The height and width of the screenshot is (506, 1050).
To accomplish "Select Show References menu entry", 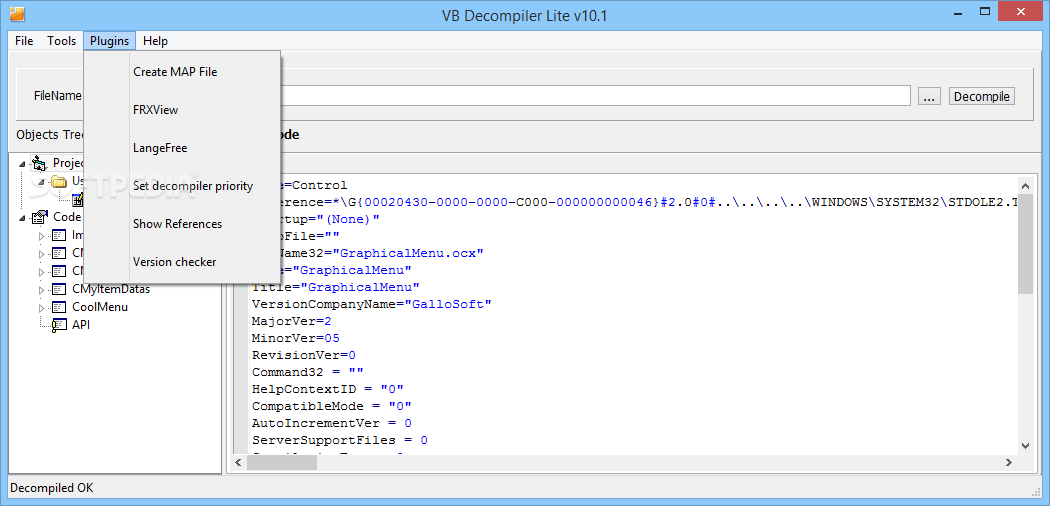I will pos(181,224).
